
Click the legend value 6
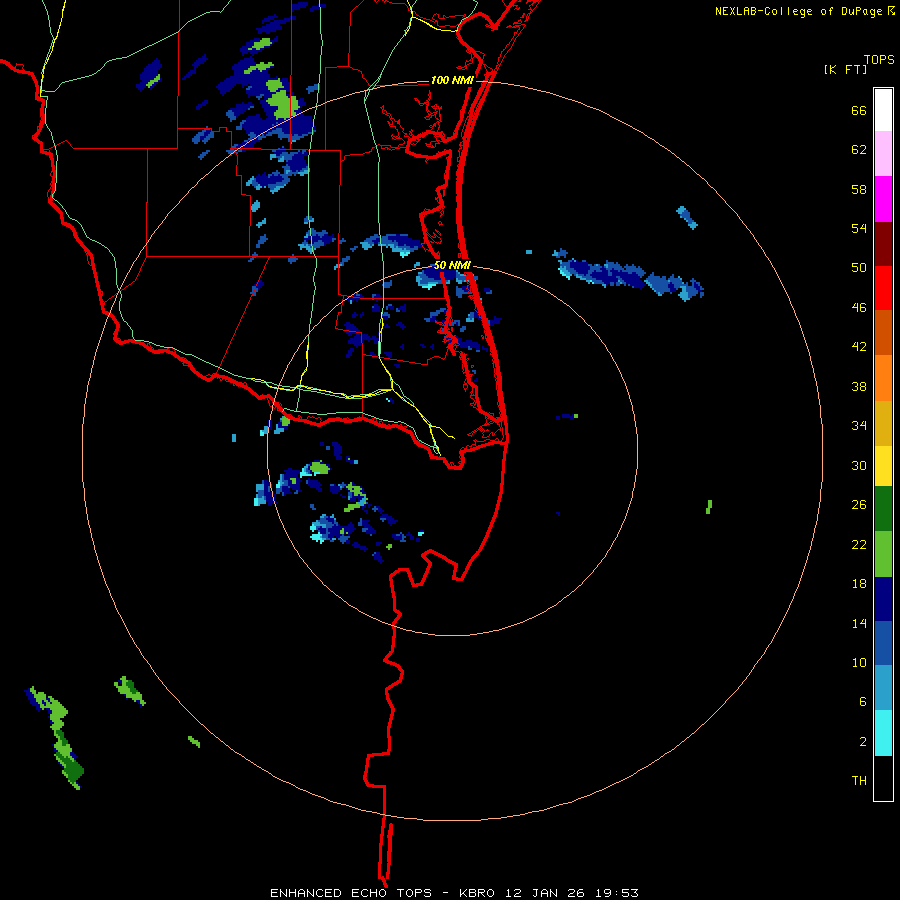click(863, 702)
